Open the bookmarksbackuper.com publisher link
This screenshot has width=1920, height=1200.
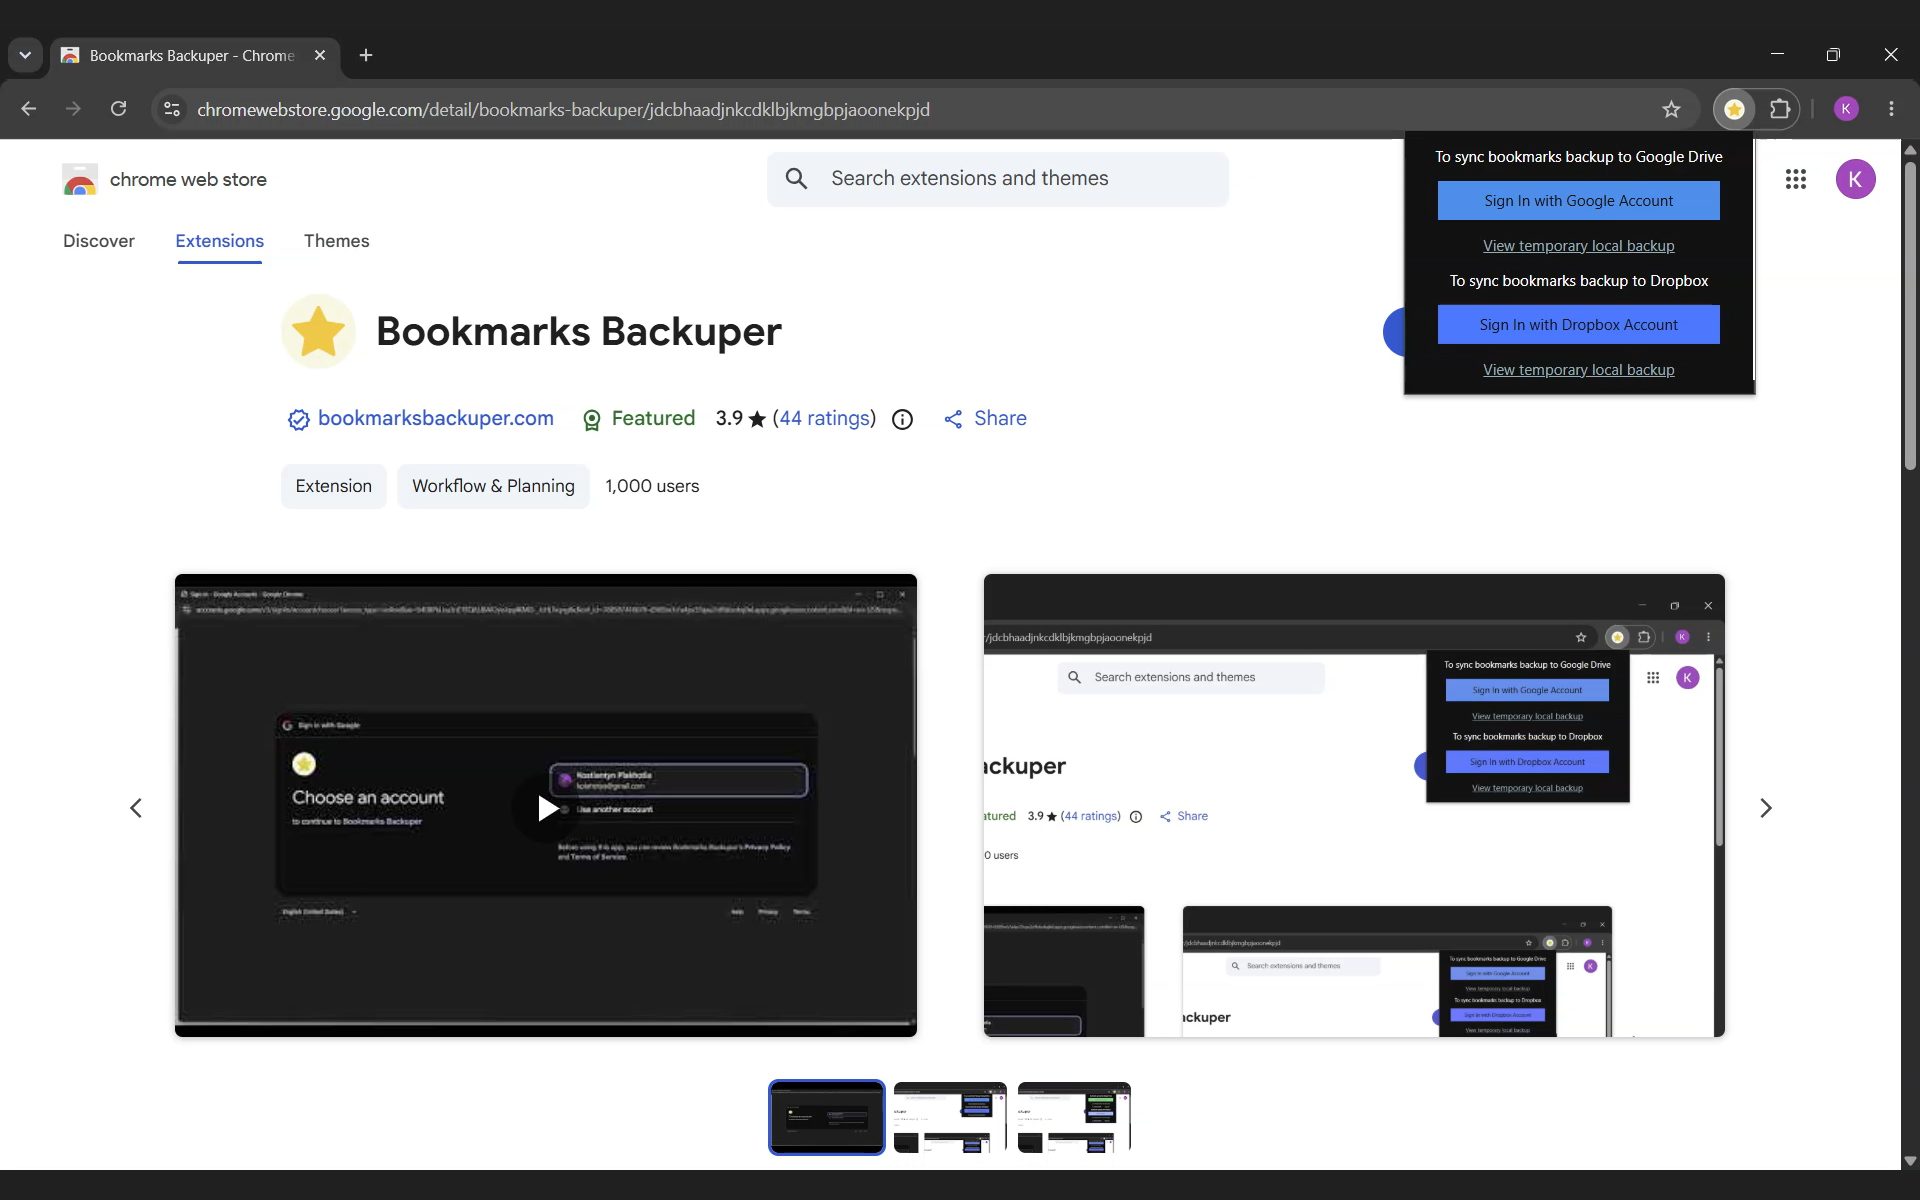(x=435, y=418)
